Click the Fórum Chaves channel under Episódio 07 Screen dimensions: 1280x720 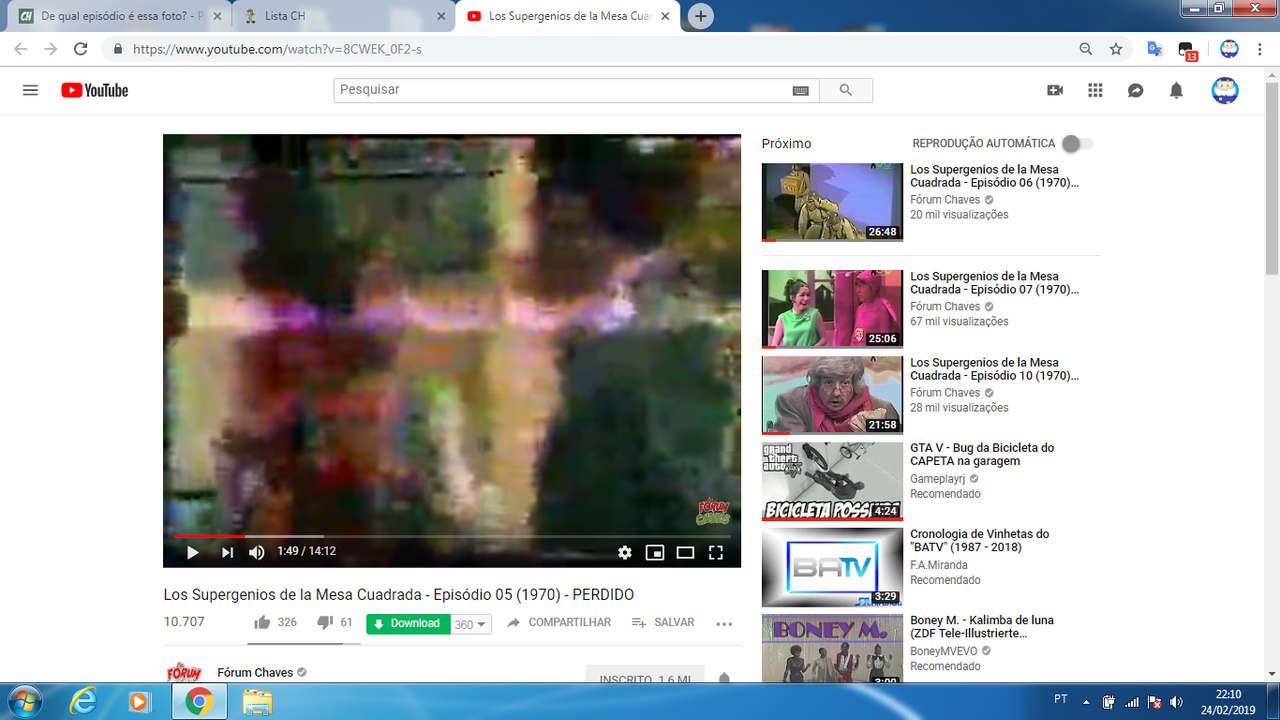coord(945,306)
